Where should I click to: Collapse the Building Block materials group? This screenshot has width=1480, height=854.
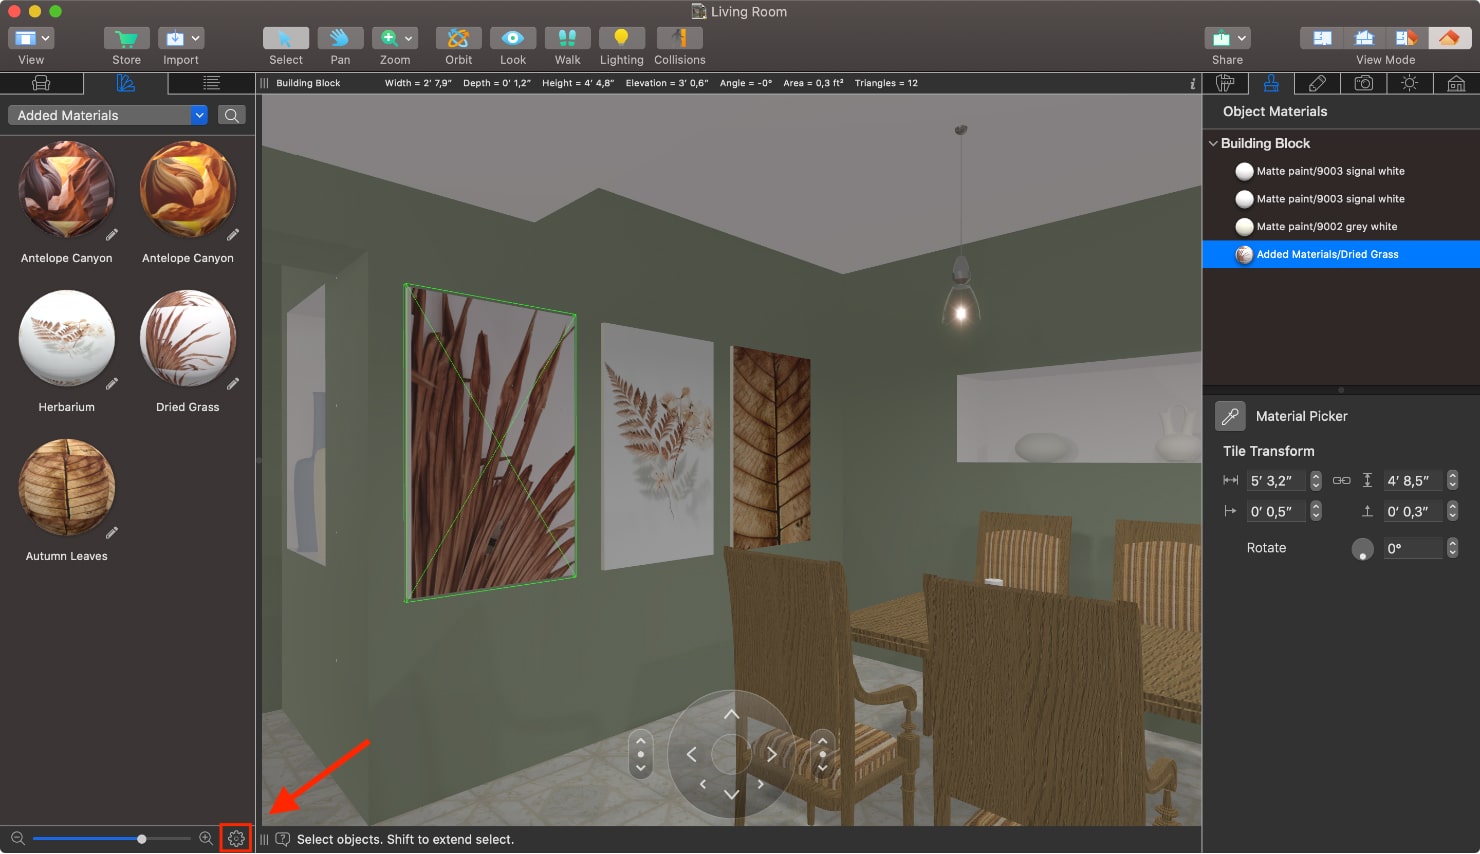(1213, 143)
